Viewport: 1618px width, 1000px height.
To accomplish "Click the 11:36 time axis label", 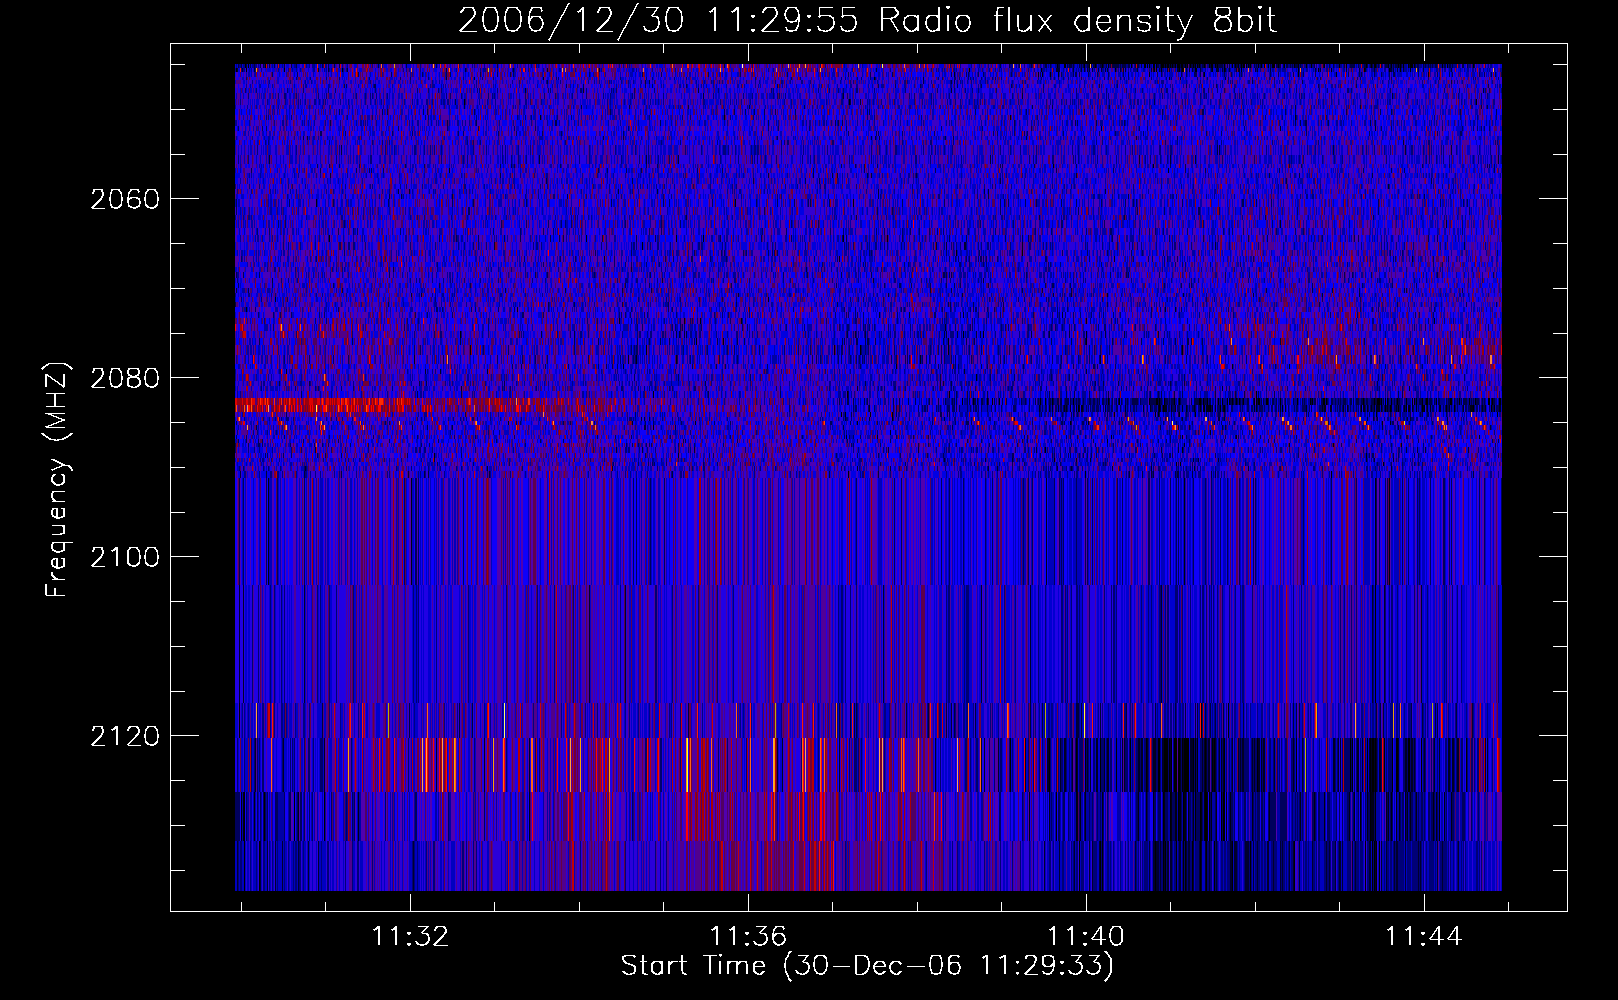I will [748, 937].
